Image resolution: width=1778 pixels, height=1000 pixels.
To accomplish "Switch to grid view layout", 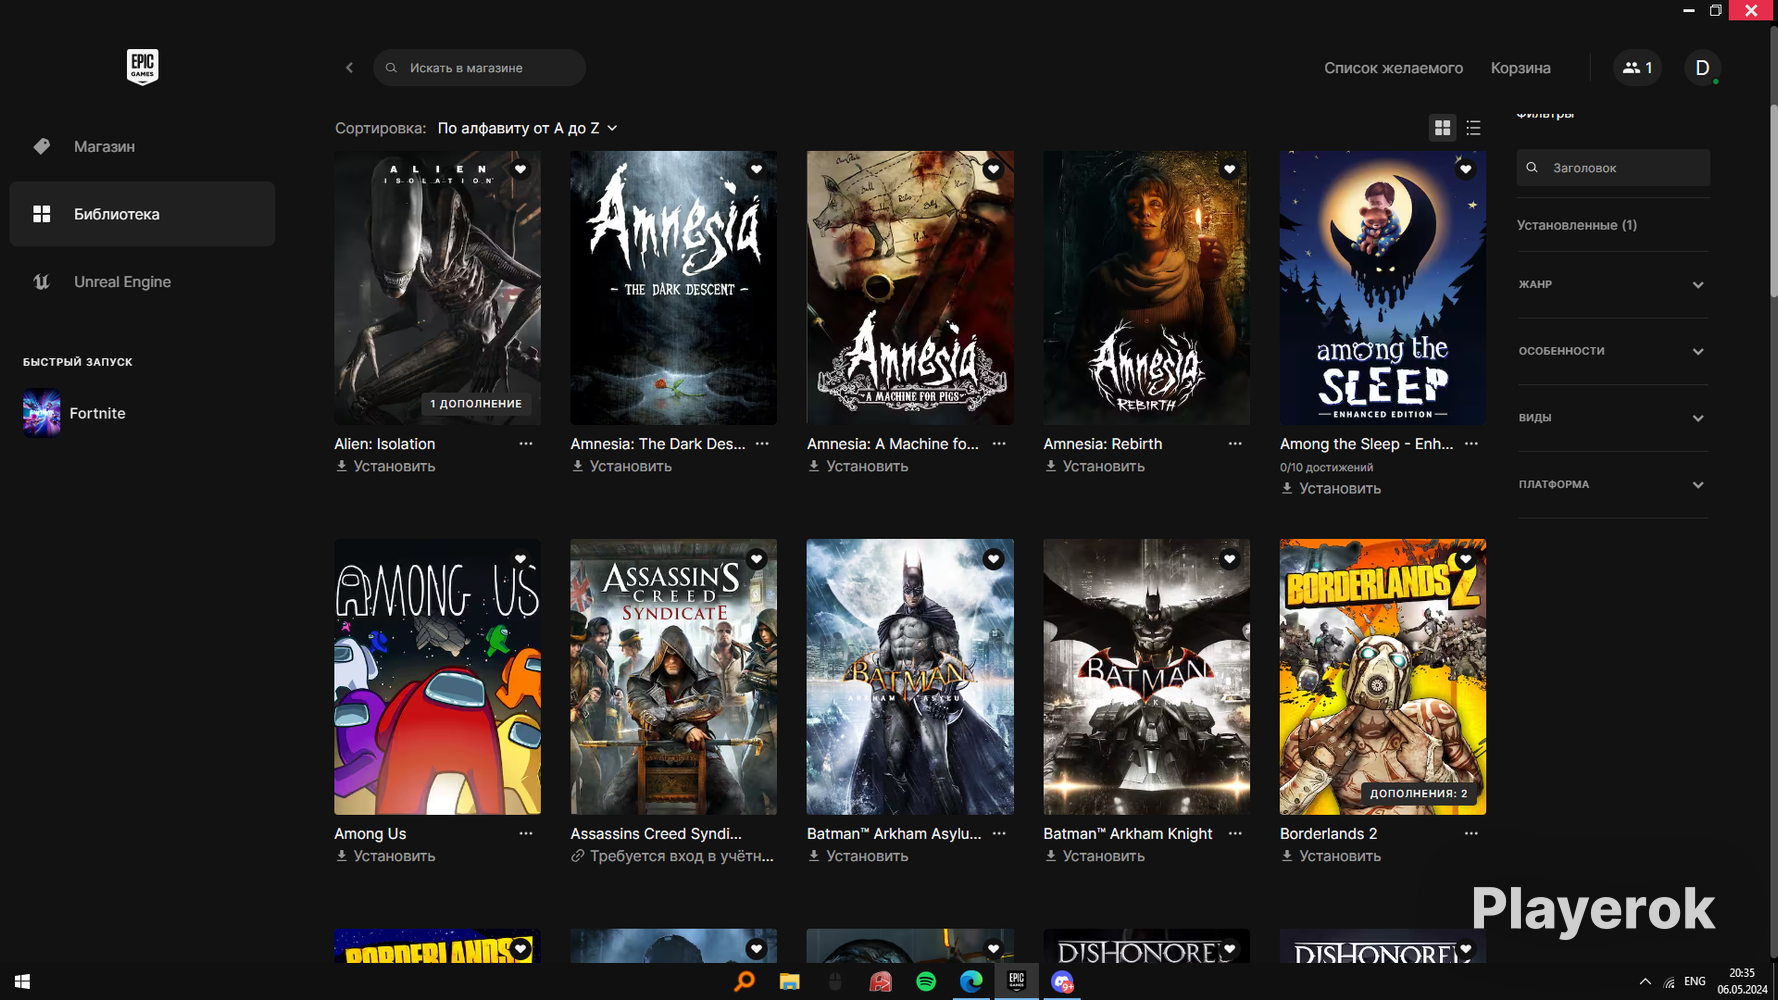I will click(x=1442, y=128).
